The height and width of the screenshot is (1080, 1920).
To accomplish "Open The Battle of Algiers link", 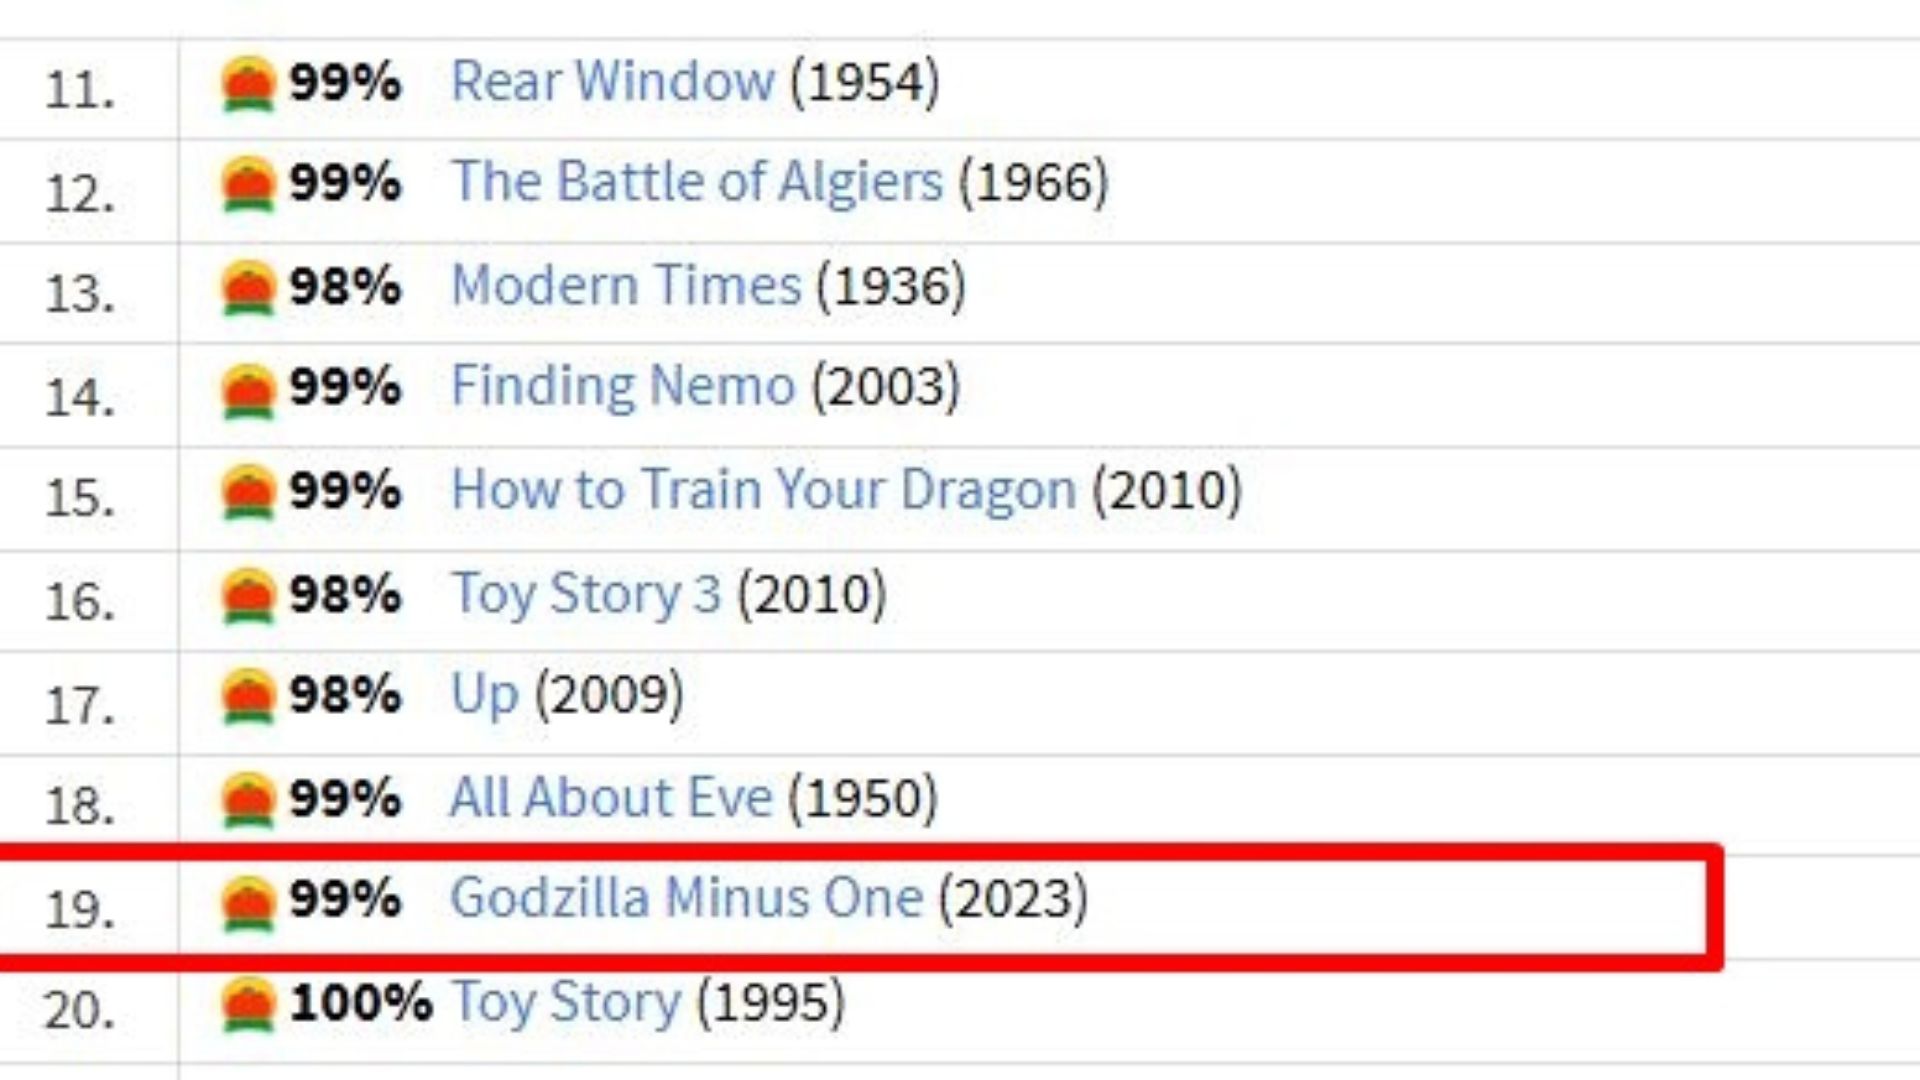I will pos(697,182).
